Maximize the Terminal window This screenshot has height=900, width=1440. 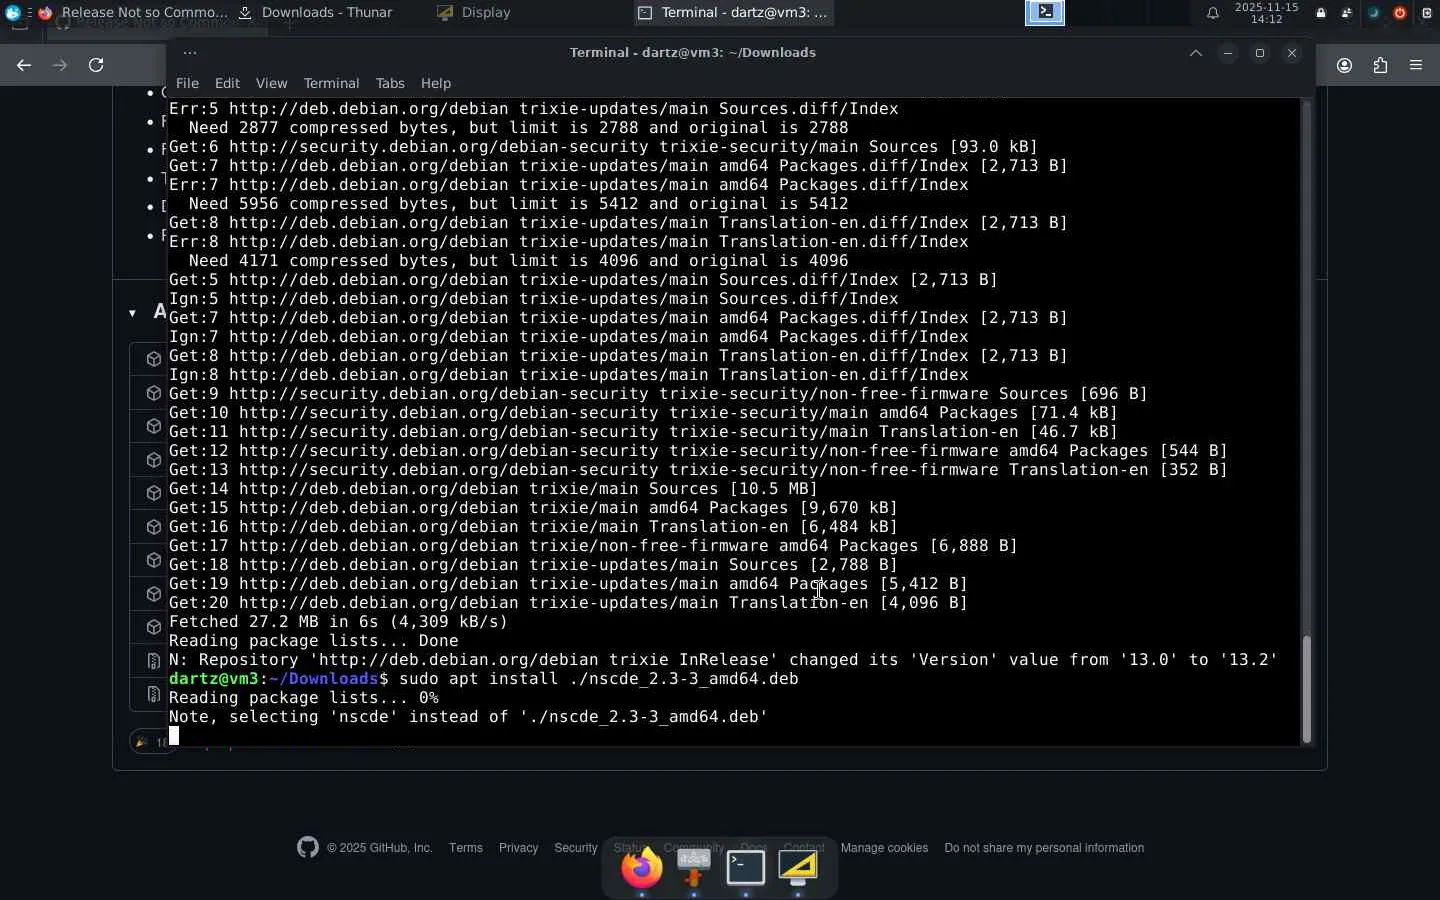[x=1260, y=53]
